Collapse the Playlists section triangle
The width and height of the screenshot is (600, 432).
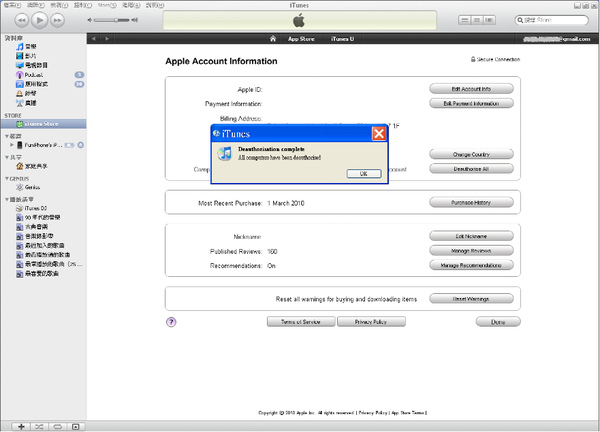tap(7, 199)
